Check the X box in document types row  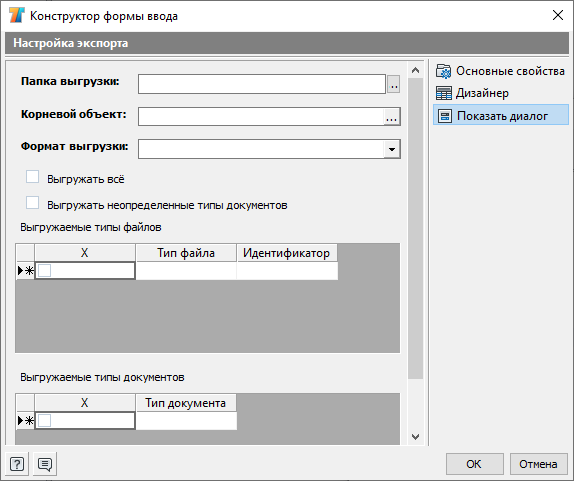point(45,421)
